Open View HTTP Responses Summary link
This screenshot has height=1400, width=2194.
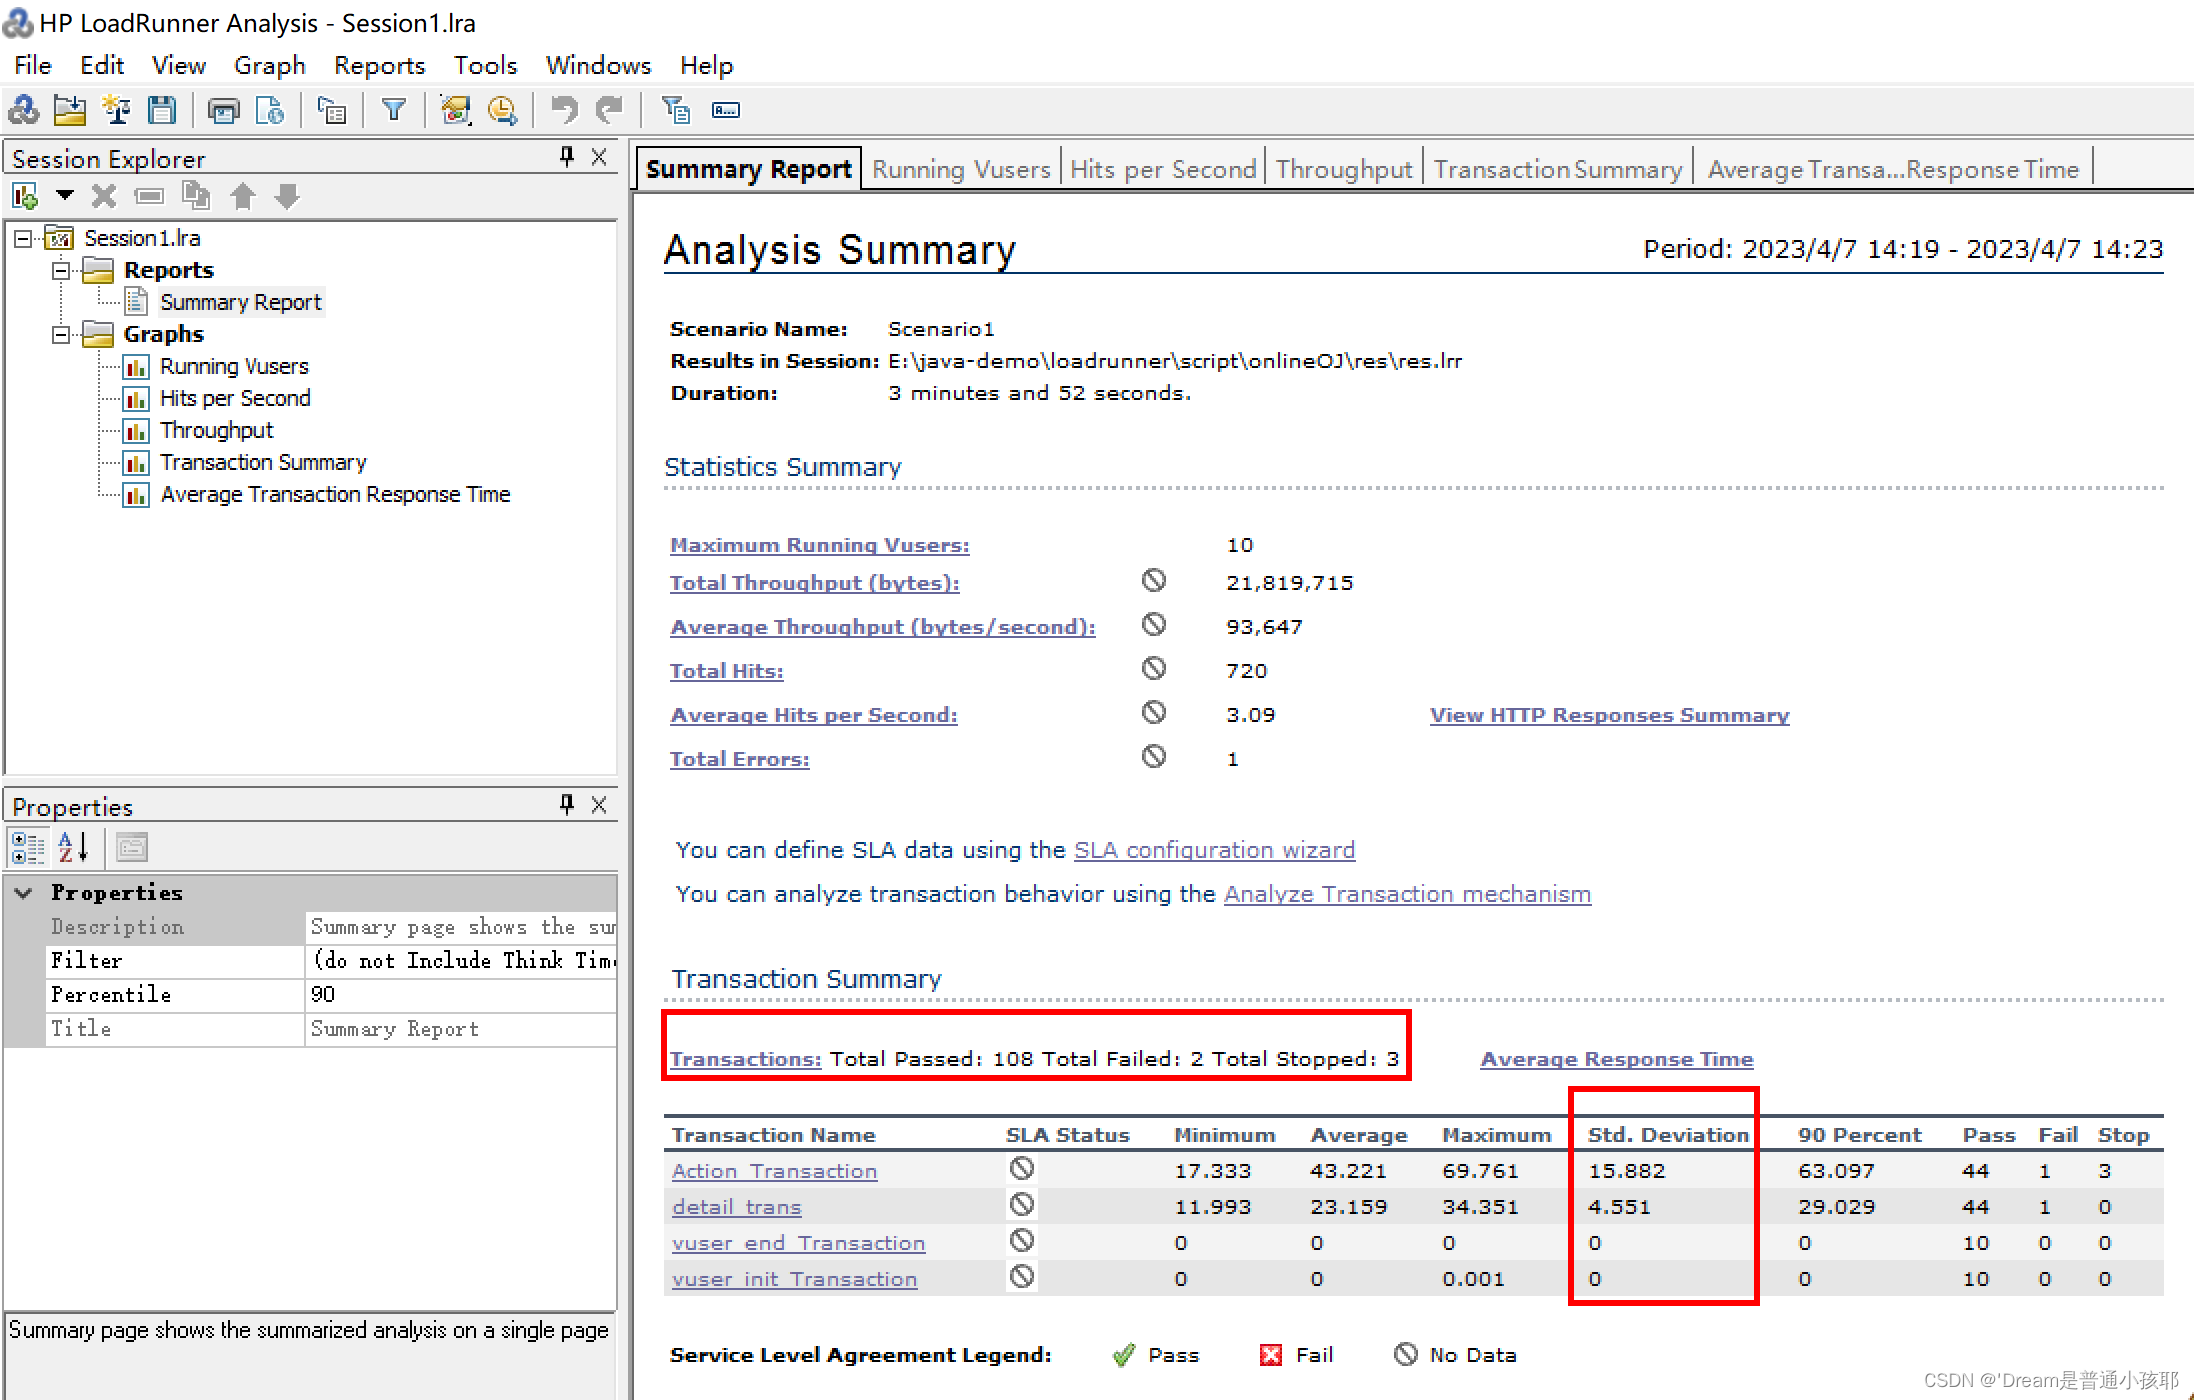1609,715
